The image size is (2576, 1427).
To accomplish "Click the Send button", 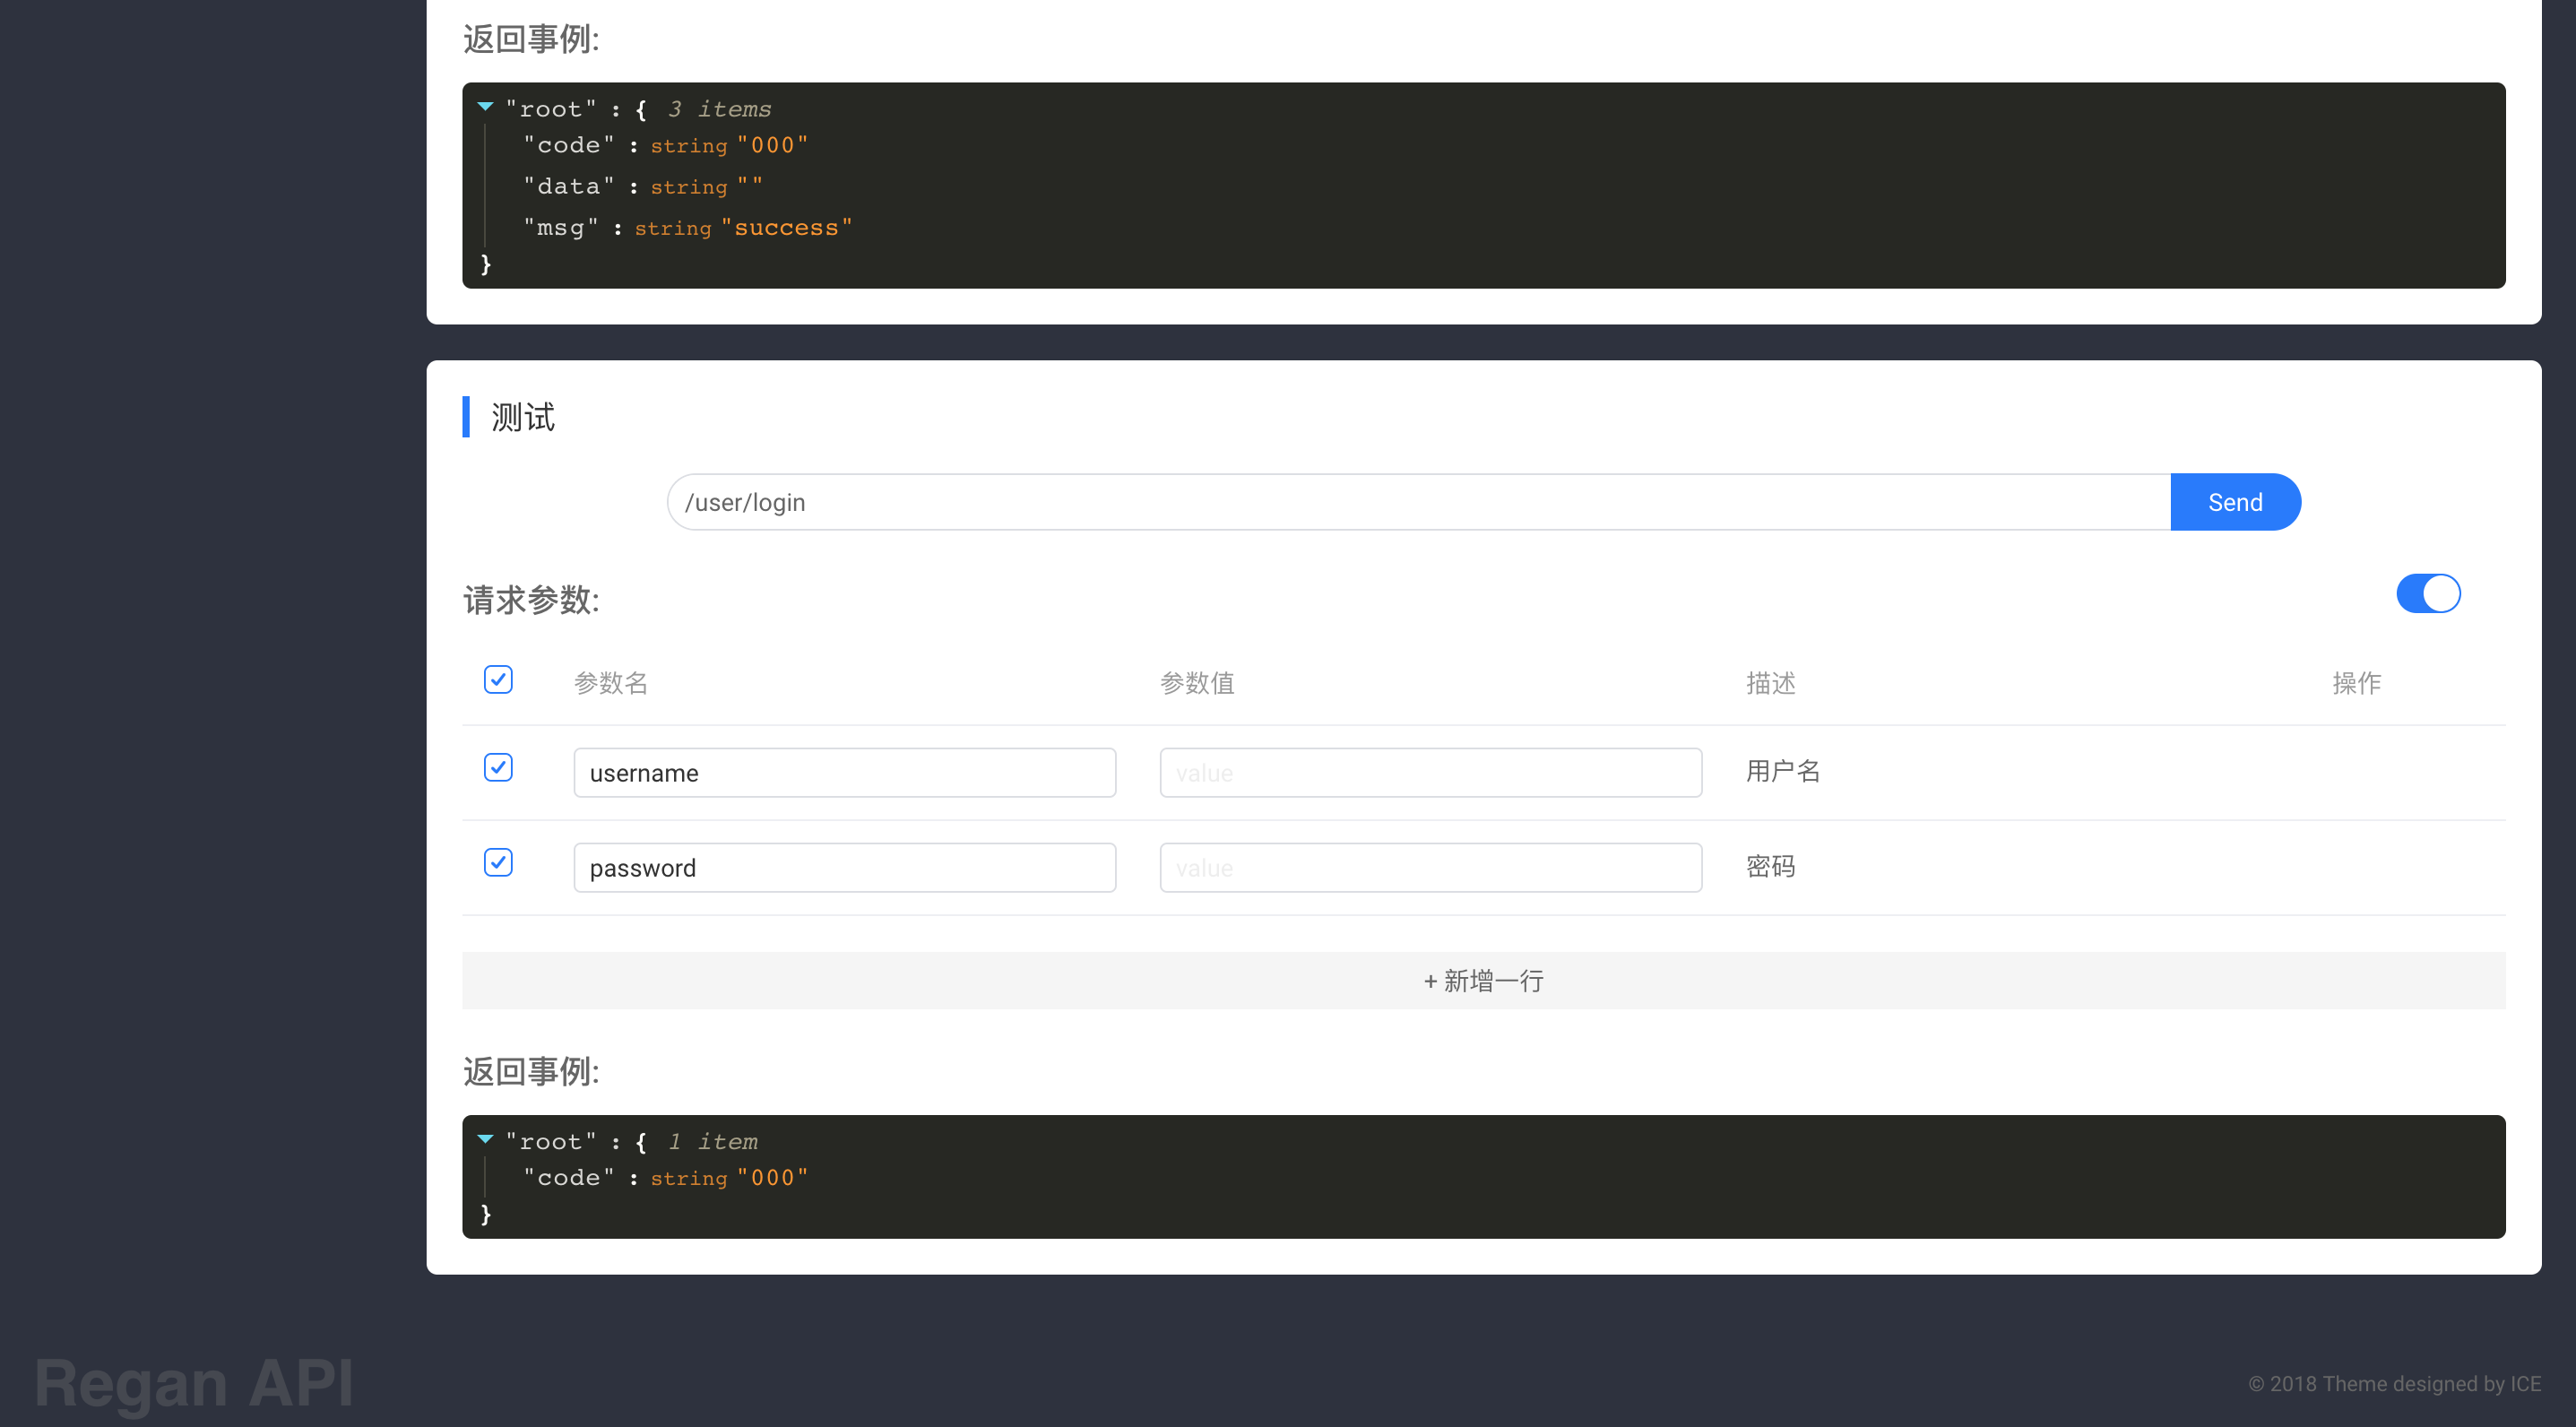I will (x=2235, y=502).
